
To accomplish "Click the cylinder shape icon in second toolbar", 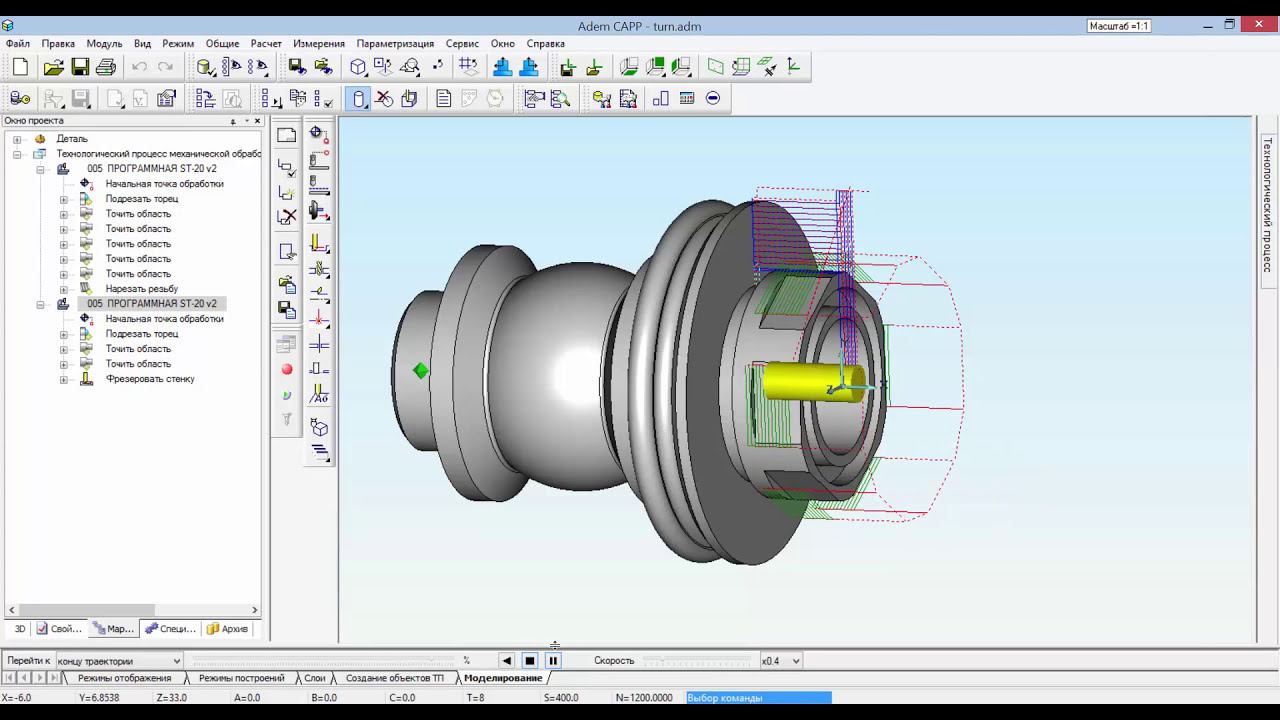I will (x=358, y=98).
